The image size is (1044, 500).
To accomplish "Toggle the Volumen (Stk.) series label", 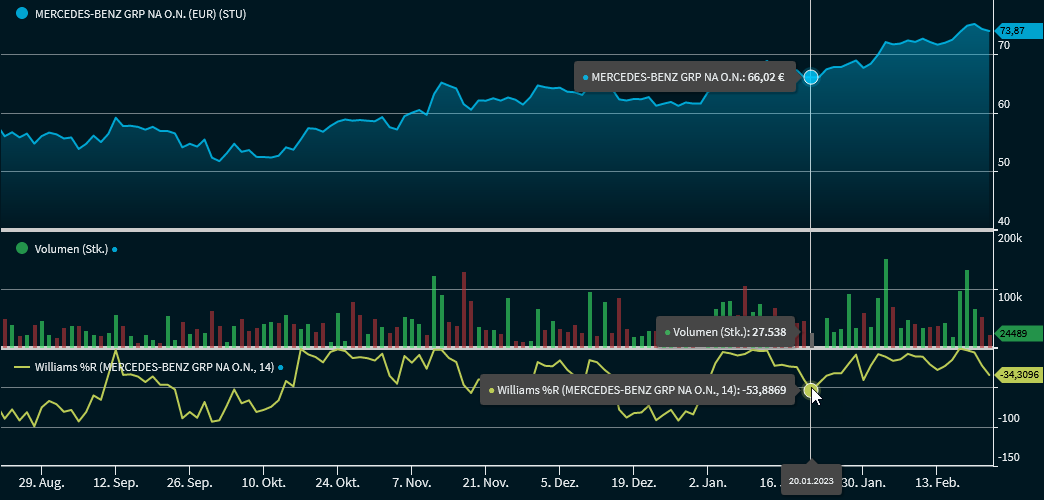I will coord(70,249).
